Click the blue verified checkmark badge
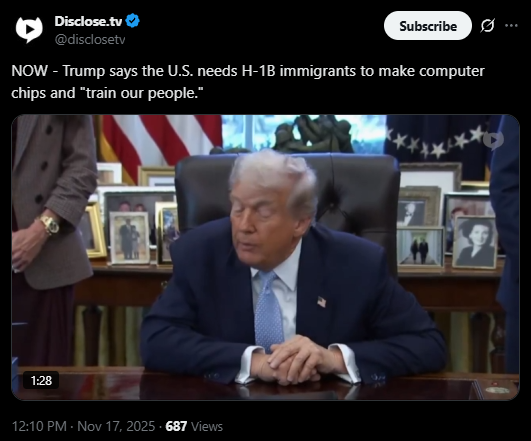This screenshot has width=531, height=441. [x=132, y=21]
